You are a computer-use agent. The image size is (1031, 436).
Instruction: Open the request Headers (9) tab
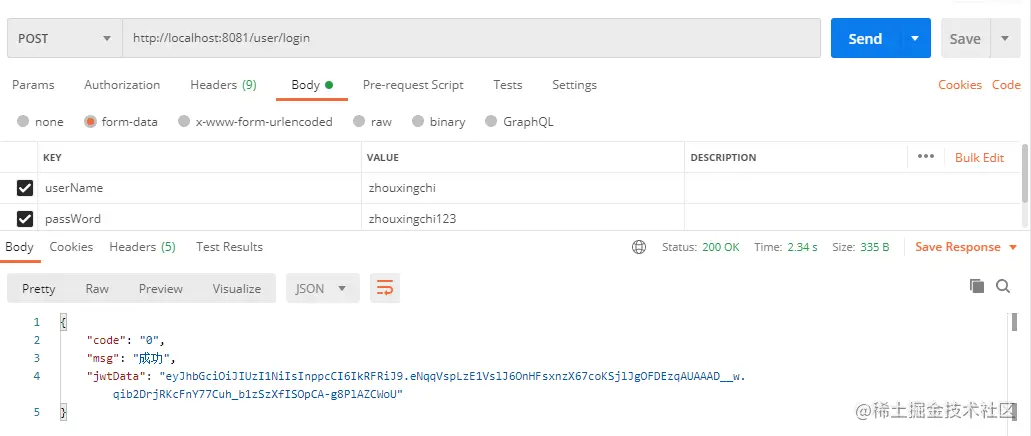point(223,85)
